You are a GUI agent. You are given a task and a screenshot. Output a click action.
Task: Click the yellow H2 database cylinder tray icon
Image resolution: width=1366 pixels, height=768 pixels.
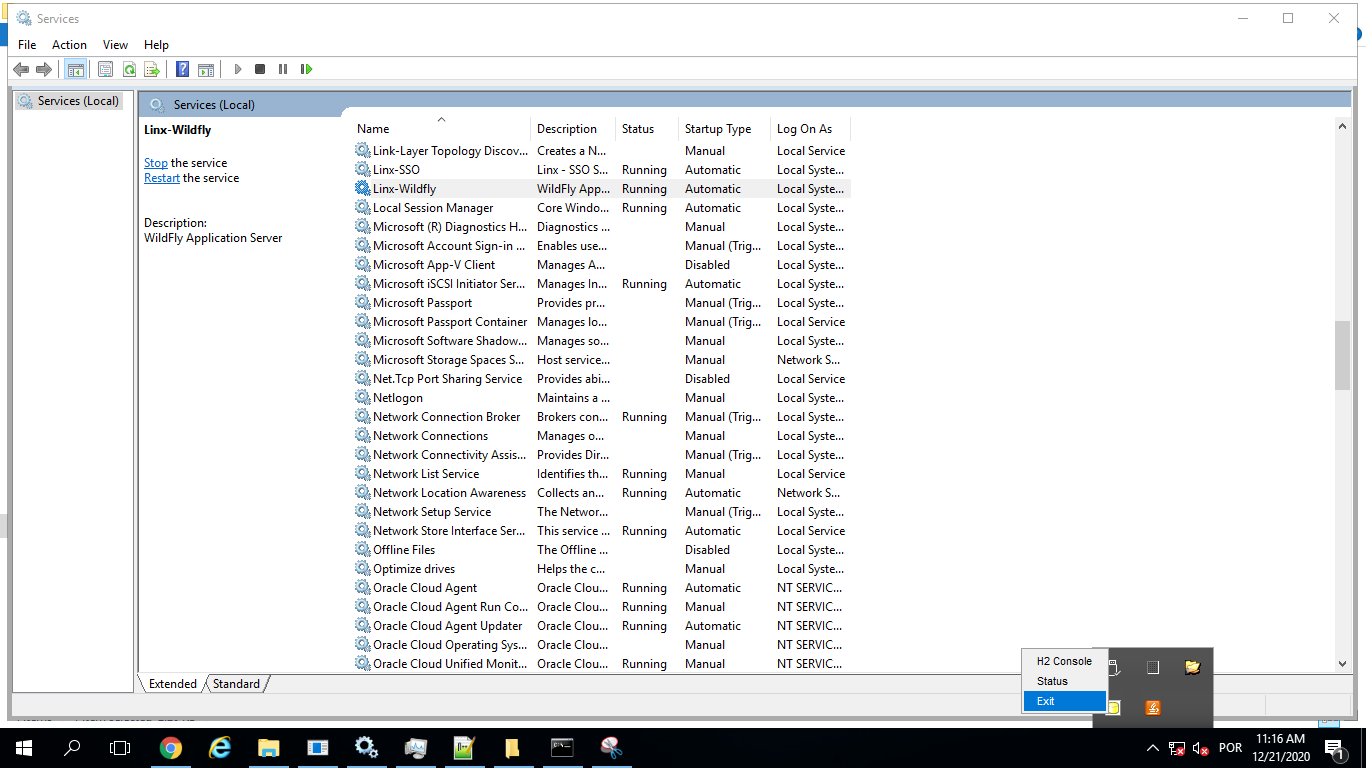tap(1113, 707)
